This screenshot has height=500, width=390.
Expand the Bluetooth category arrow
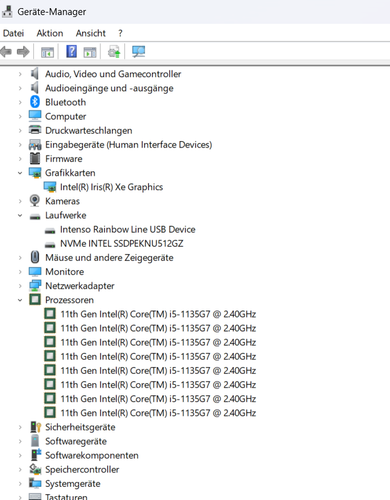(x=20, y=102)
